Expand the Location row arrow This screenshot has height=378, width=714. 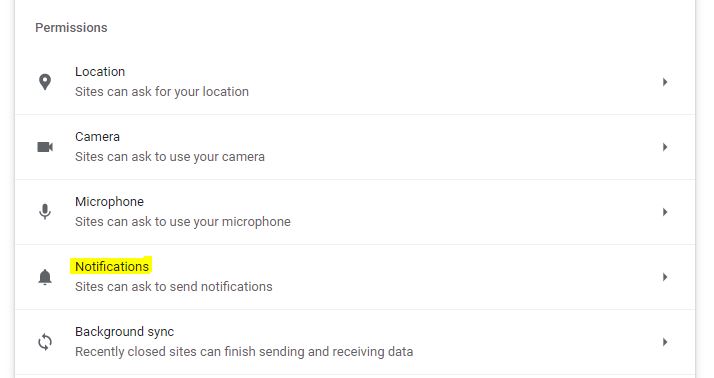[665, 82]
